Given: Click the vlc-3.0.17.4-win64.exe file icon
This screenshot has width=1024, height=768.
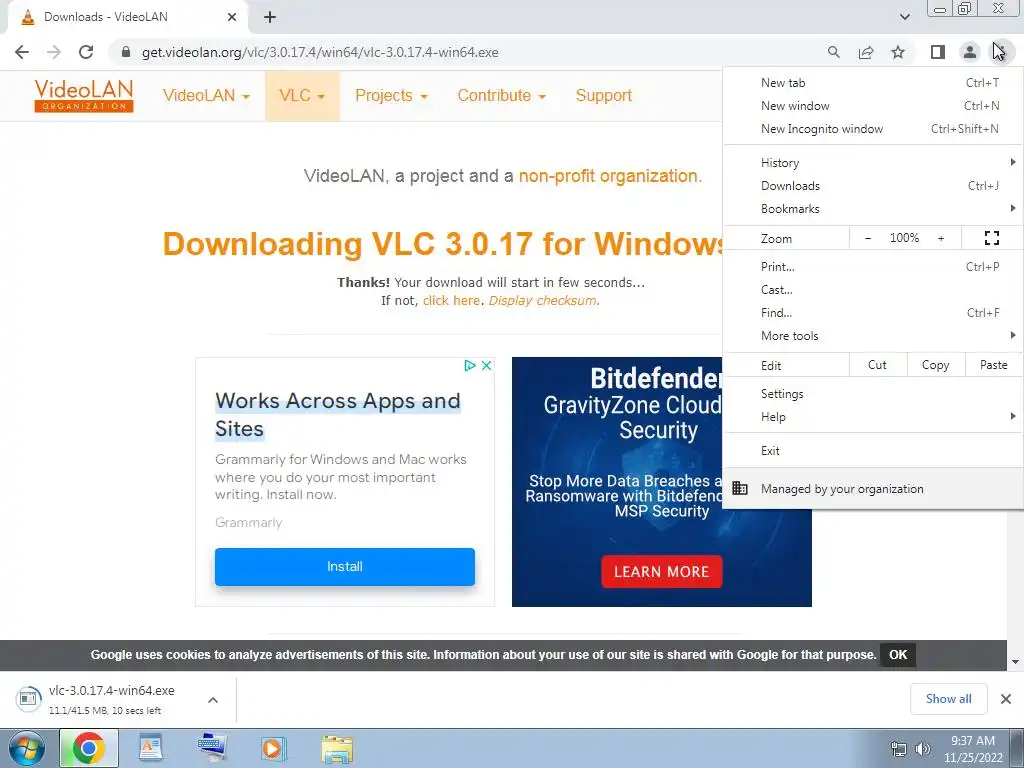Looking at the screenshot, I should click(28, 699).
